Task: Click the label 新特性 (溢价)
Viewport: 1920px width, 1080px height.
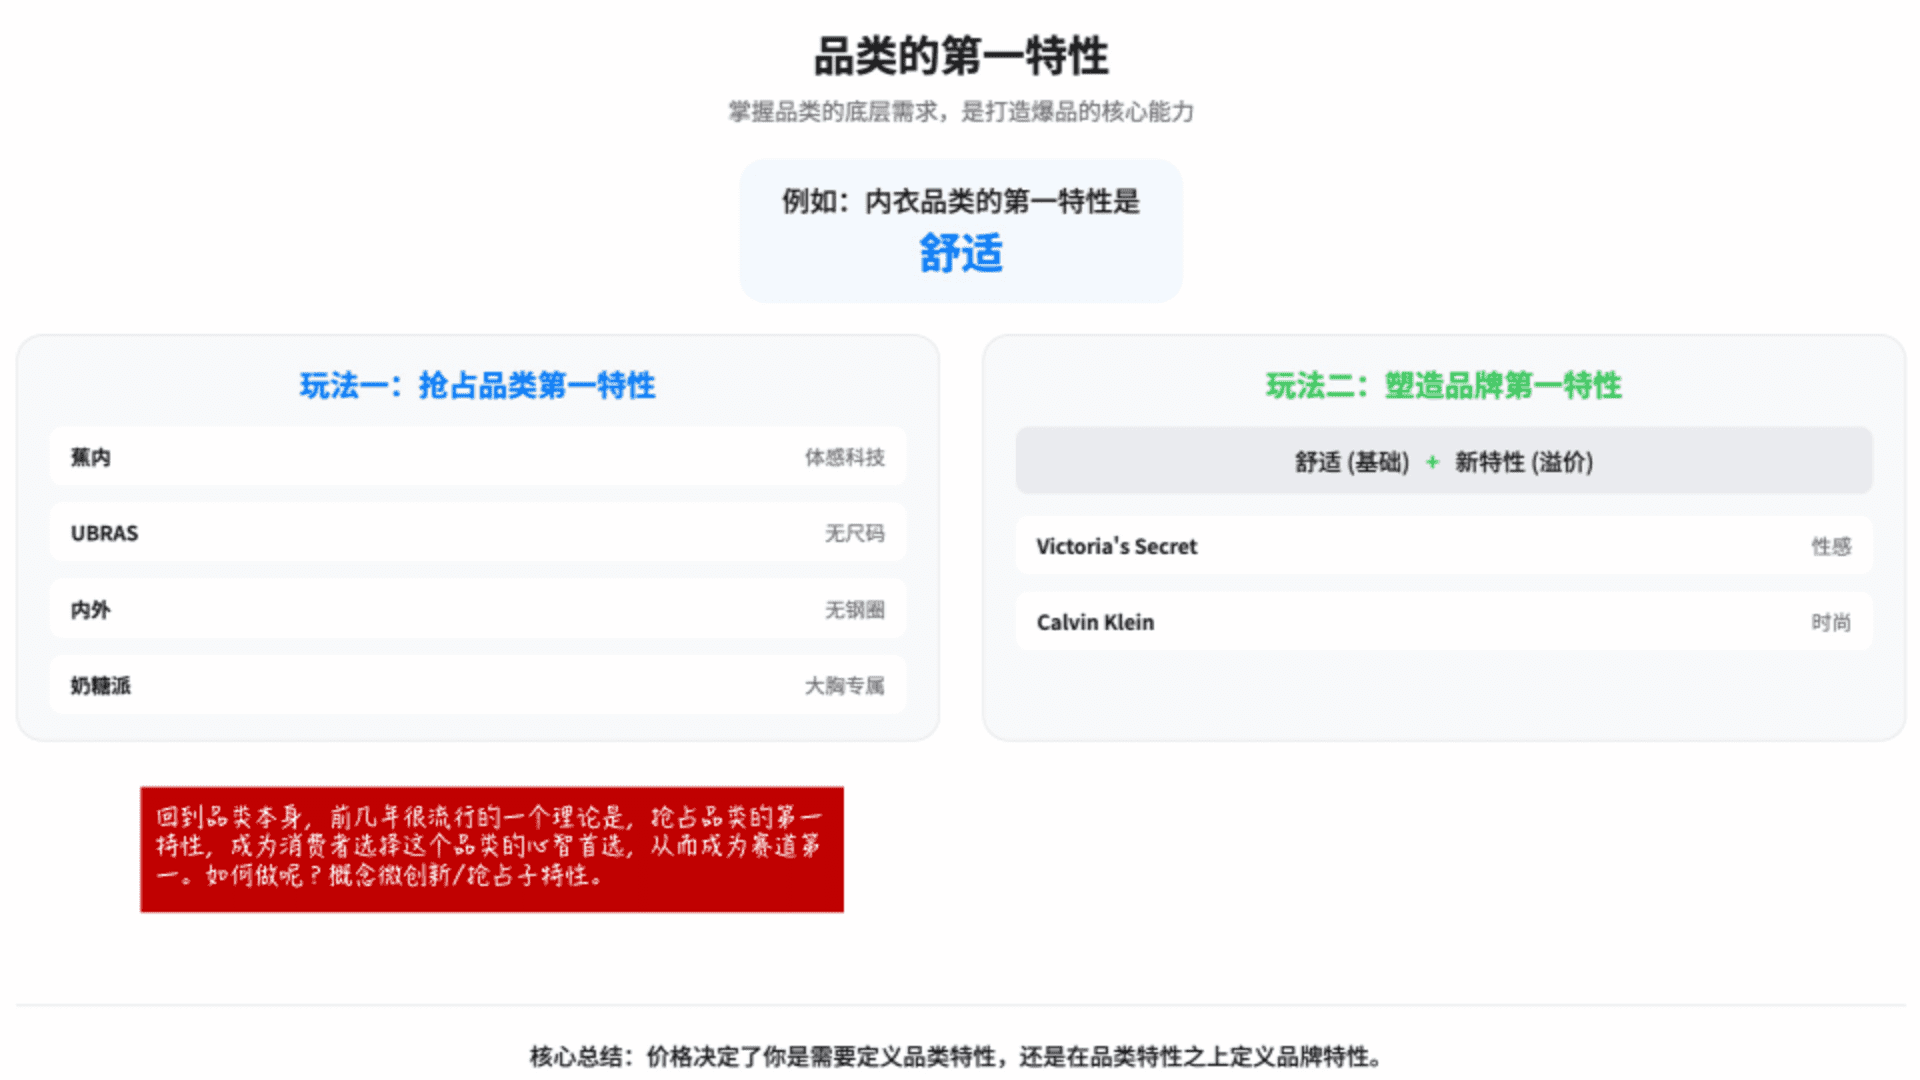Action: coord(1524,462)
